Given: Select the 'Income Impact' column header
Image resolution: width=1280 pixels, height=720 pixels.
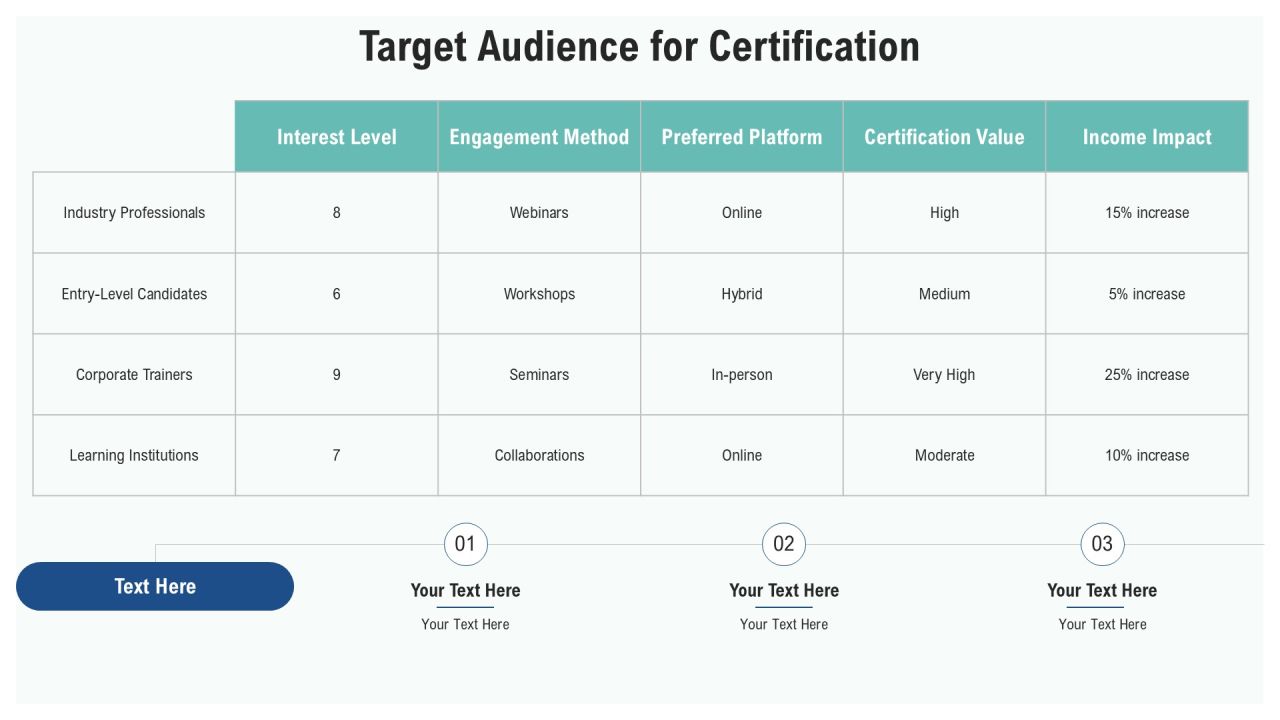Looking at the screenshot, I should (x=1147, y=137).
